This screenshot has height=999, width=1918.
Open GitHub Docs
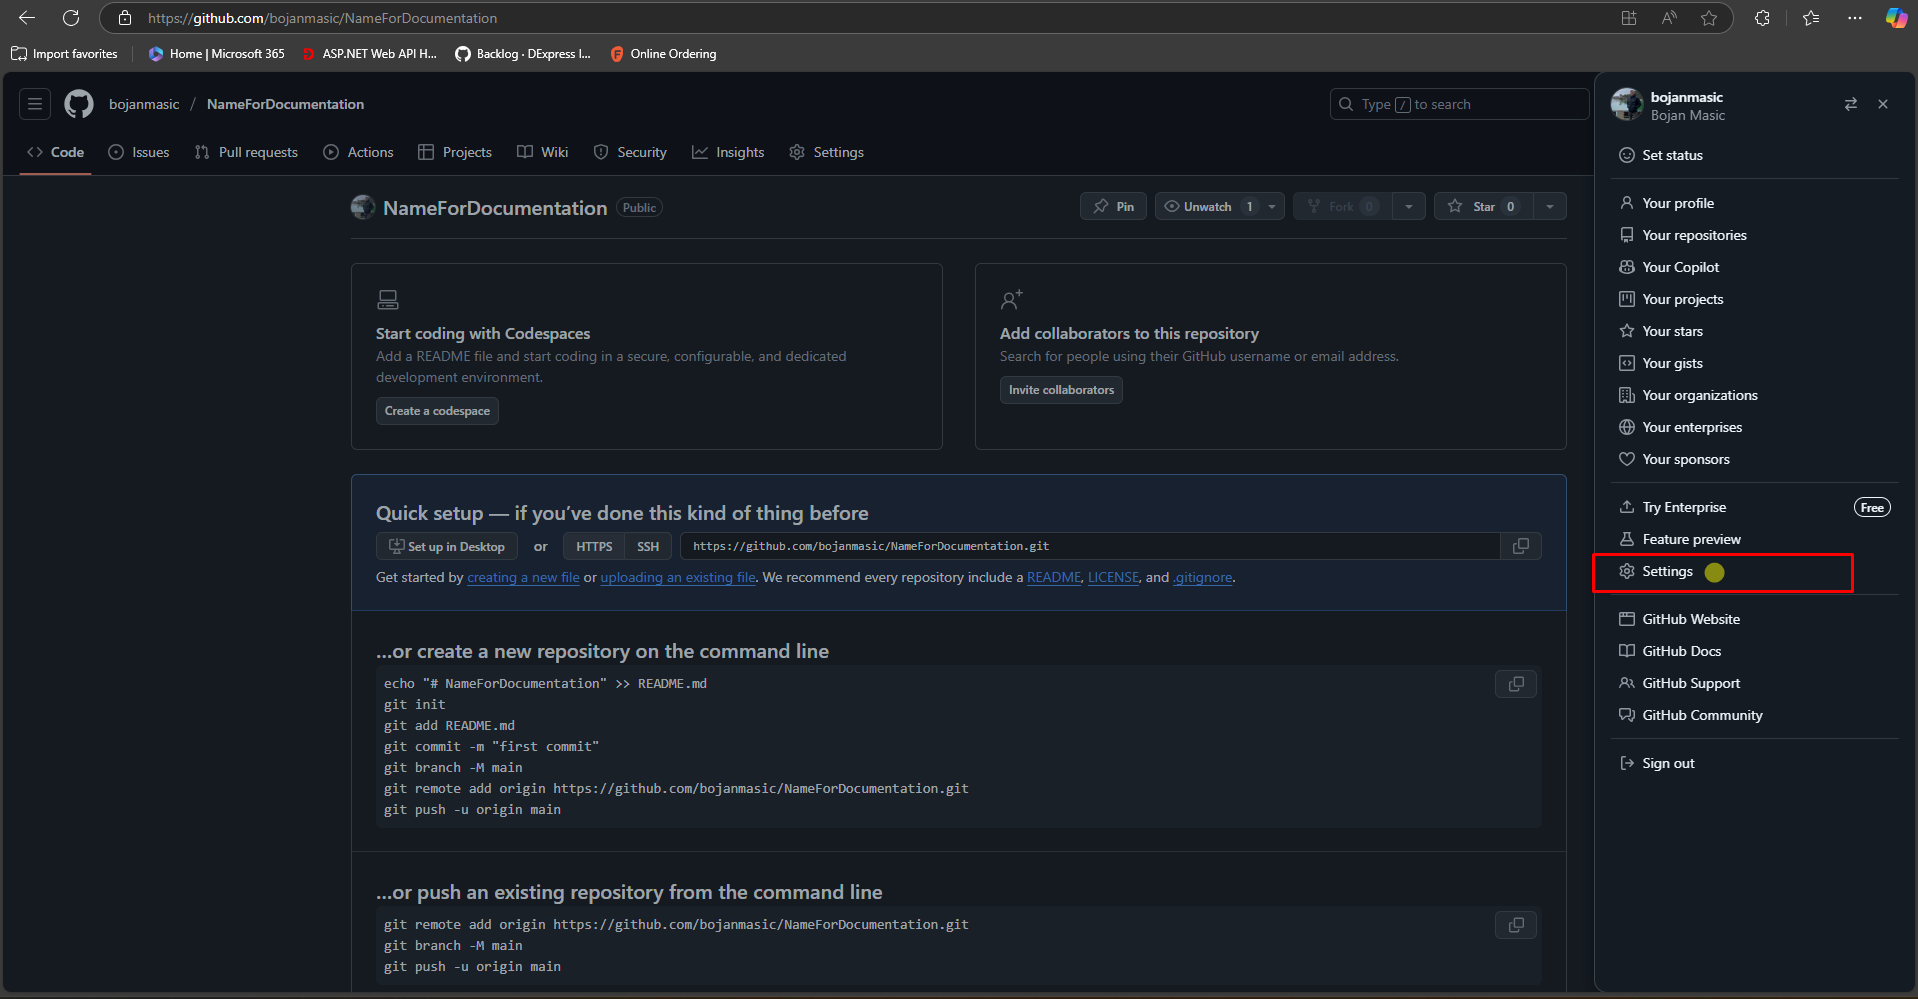coord(1755,651)
